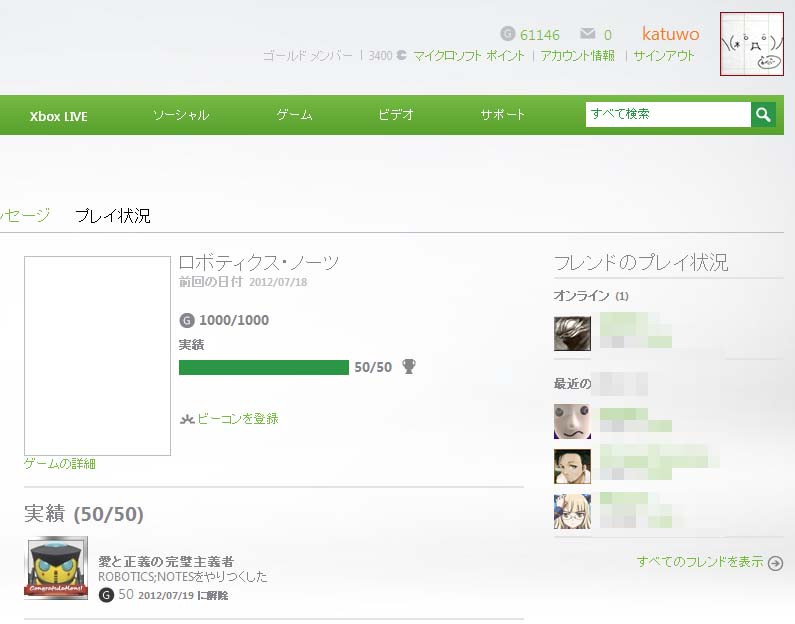Click the G icon beside achievement score 50

point(106,595)
